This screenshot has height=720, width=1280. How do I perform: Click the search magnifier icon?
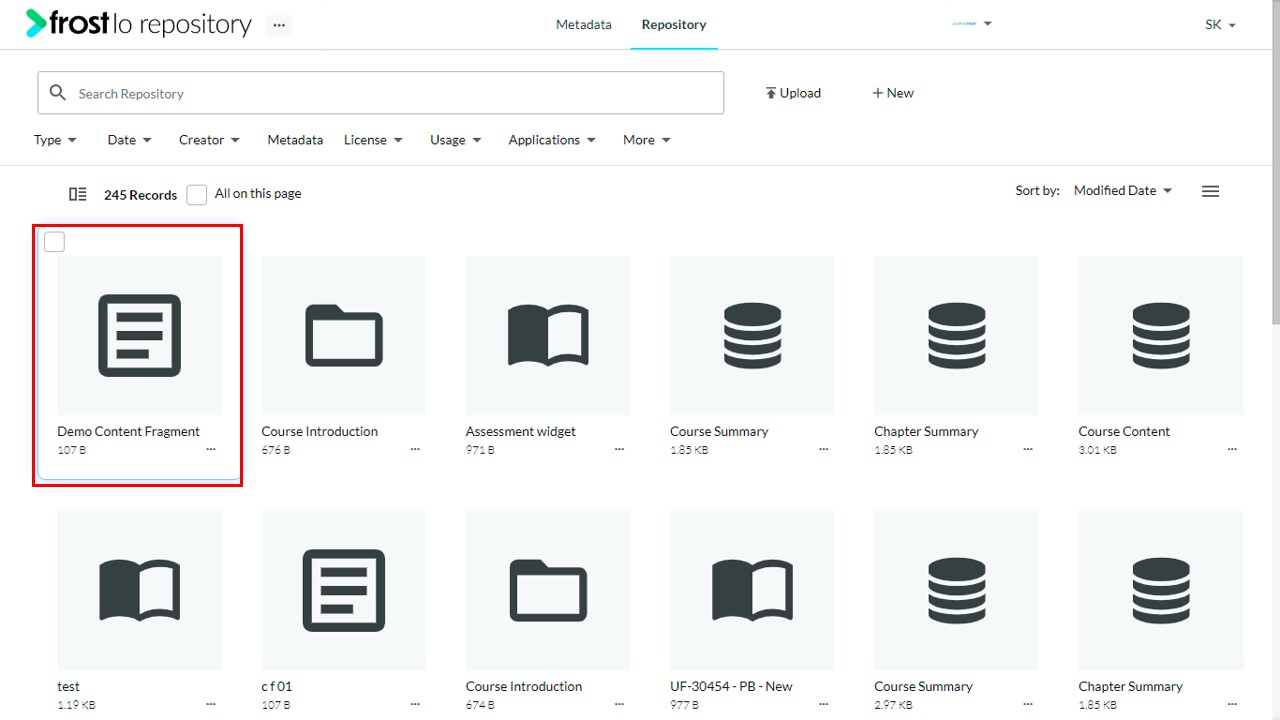58,93
